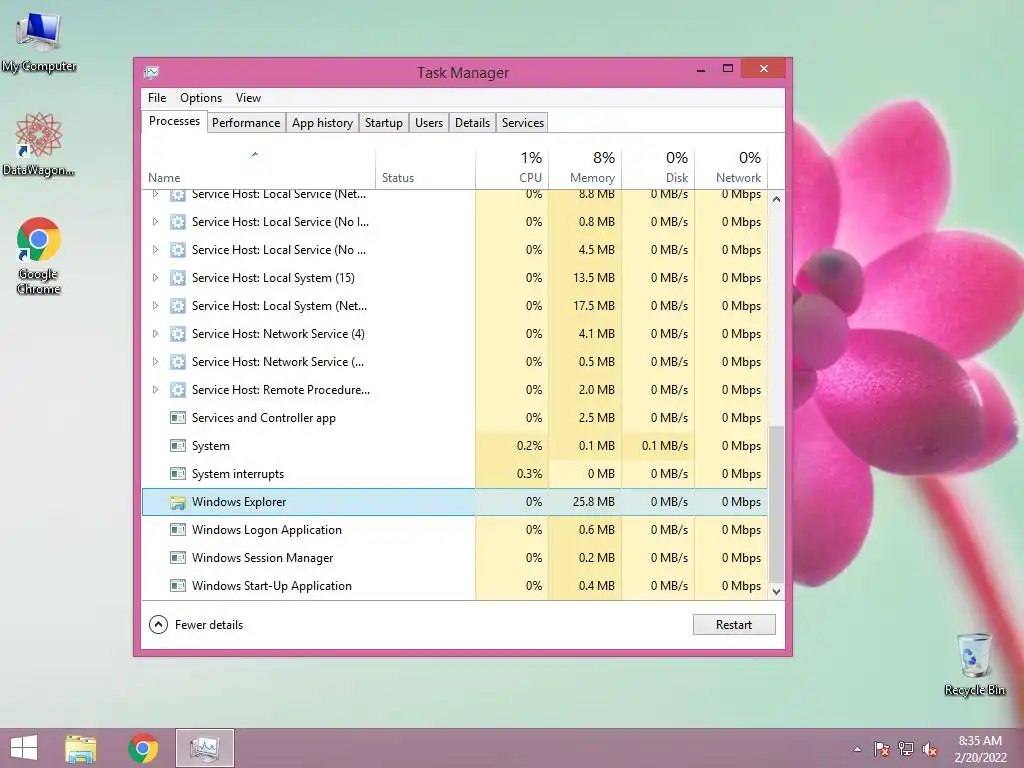Click the muted volume tray icon
This screenshot has width=1024, height=768.
coord(930,749)
